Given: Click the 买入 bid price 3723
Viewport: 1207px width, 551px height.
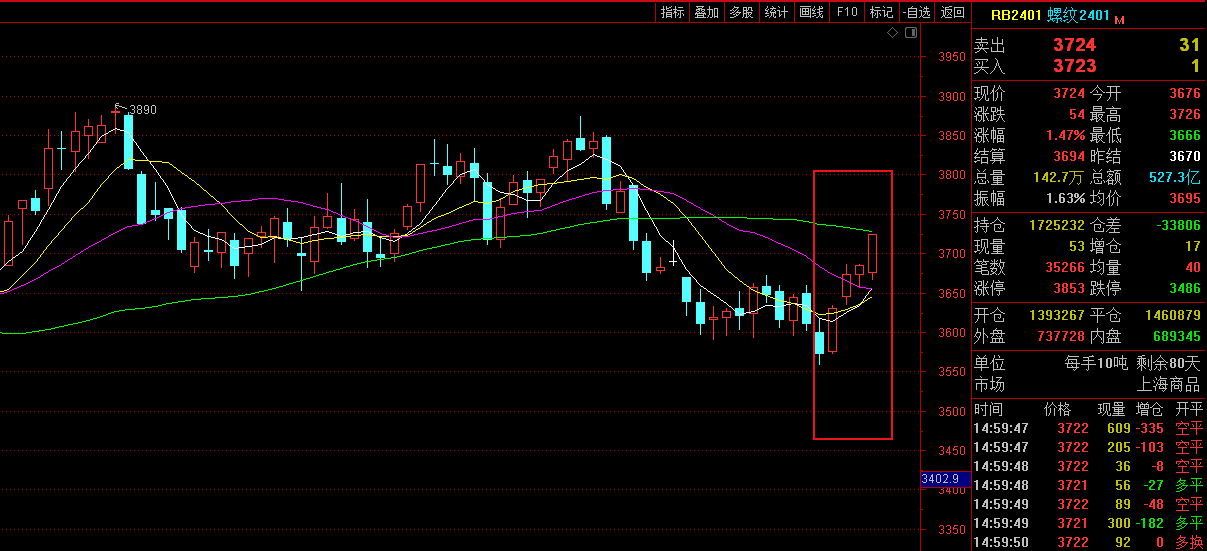Looking at the screenshot, I should point(1074,66).
